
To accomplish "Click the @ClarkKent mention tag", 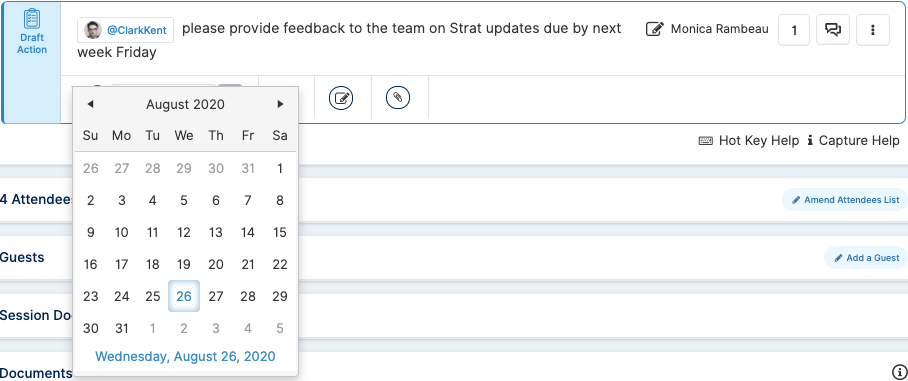I will (126, 30).
